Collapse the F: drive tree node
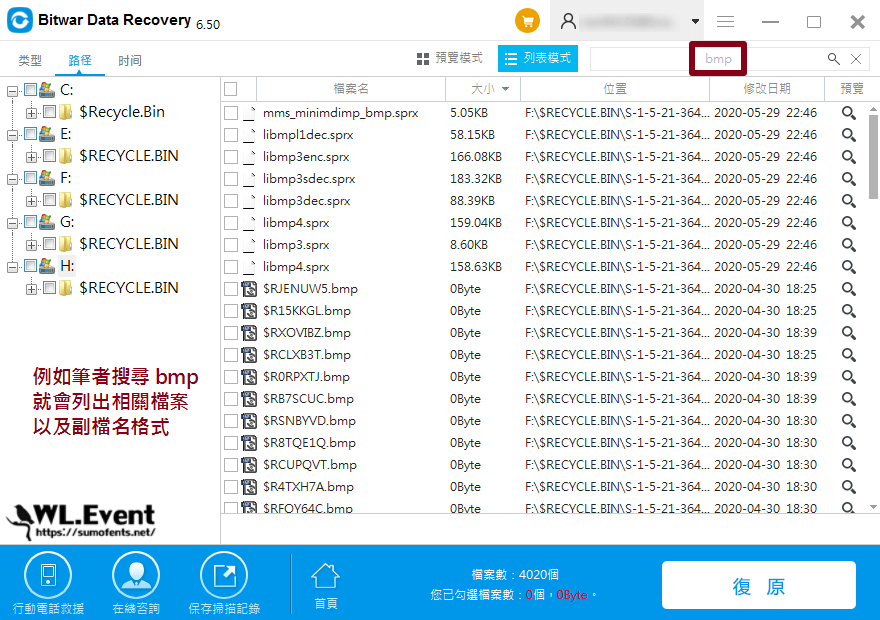Viewport: 880px width, 620px height. pos(12,180)
